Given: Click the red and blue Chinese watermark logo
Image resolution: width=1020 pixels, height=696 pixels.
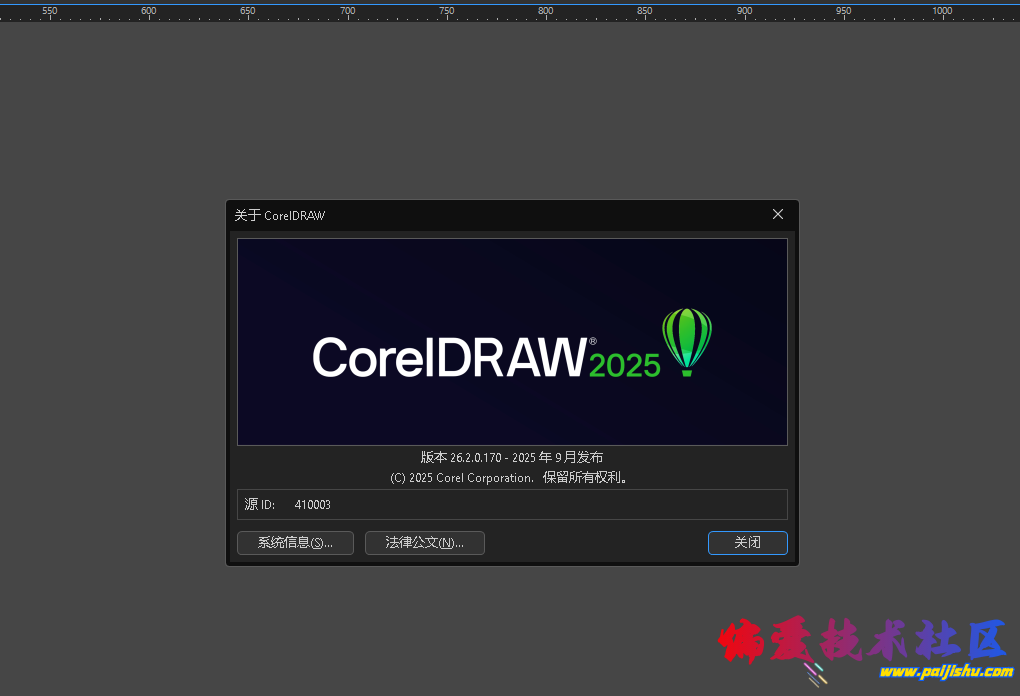Looking at the screenshot, I should pos(861,641).
